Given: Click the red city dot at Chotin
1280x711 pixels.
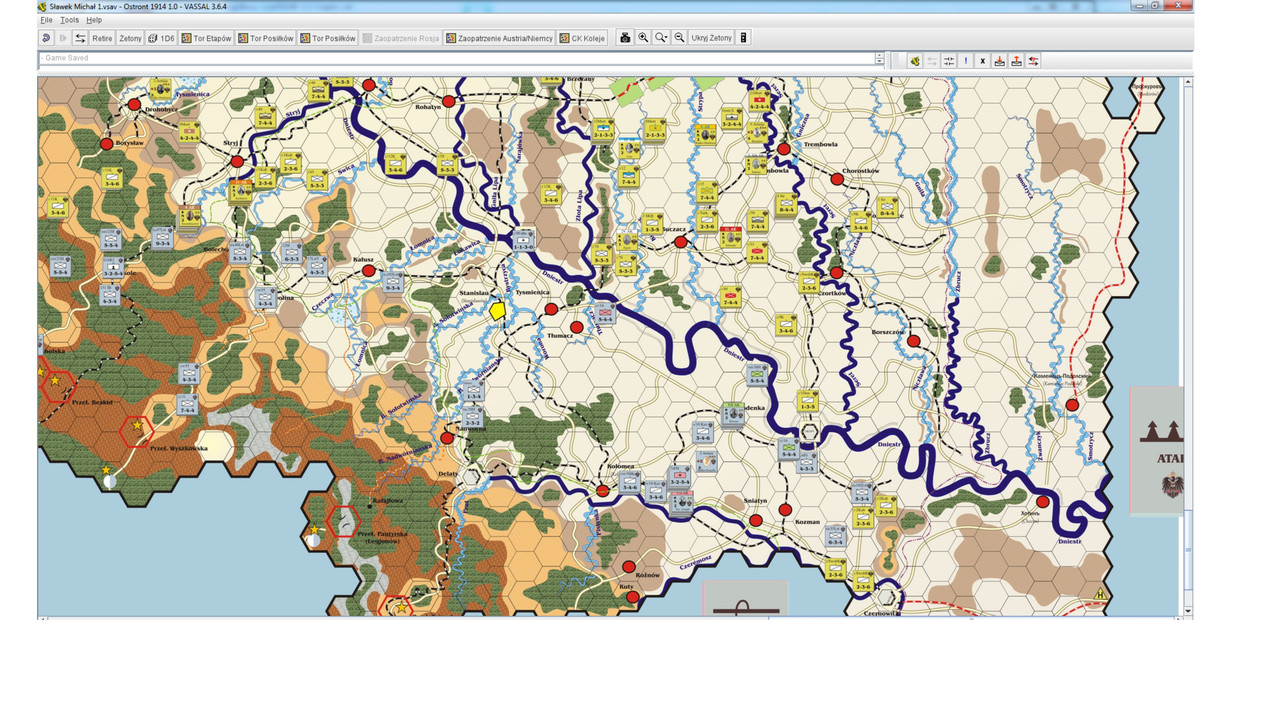Looking at the screenshot, I should 1043,502.
